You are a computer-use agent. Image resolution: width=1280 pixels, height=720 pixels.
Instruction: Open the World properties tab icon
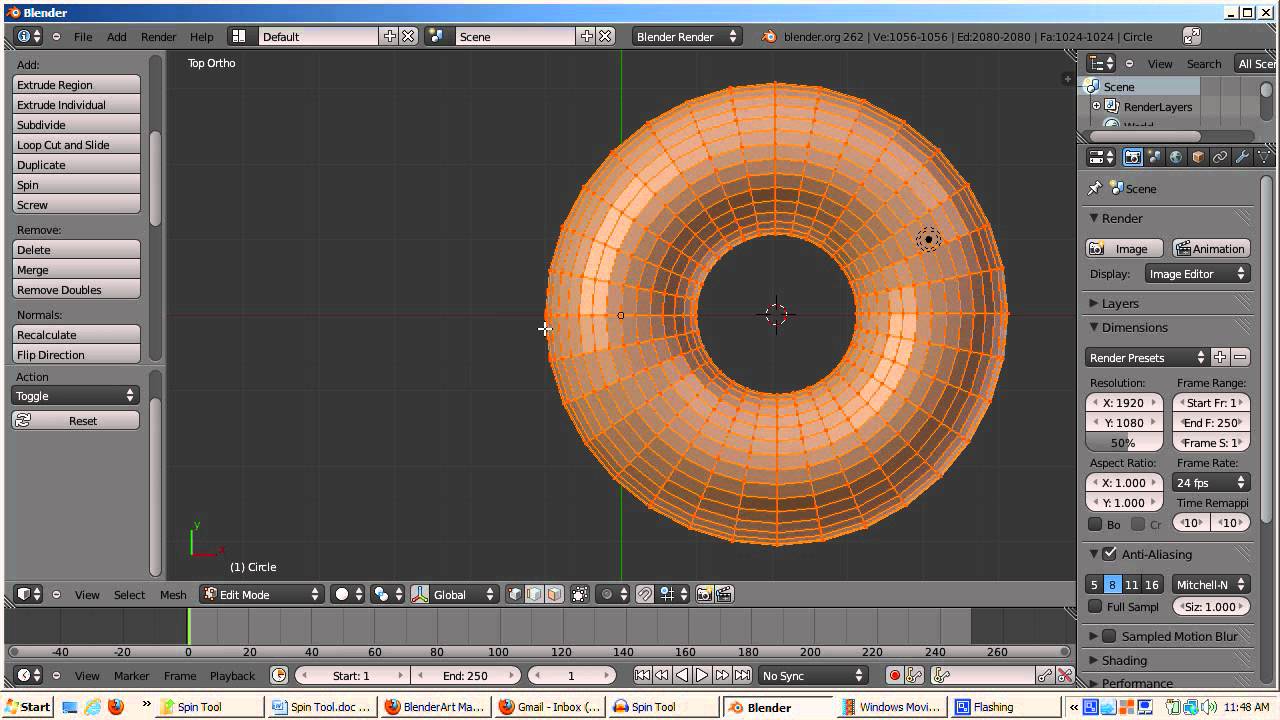[1176, 157]
